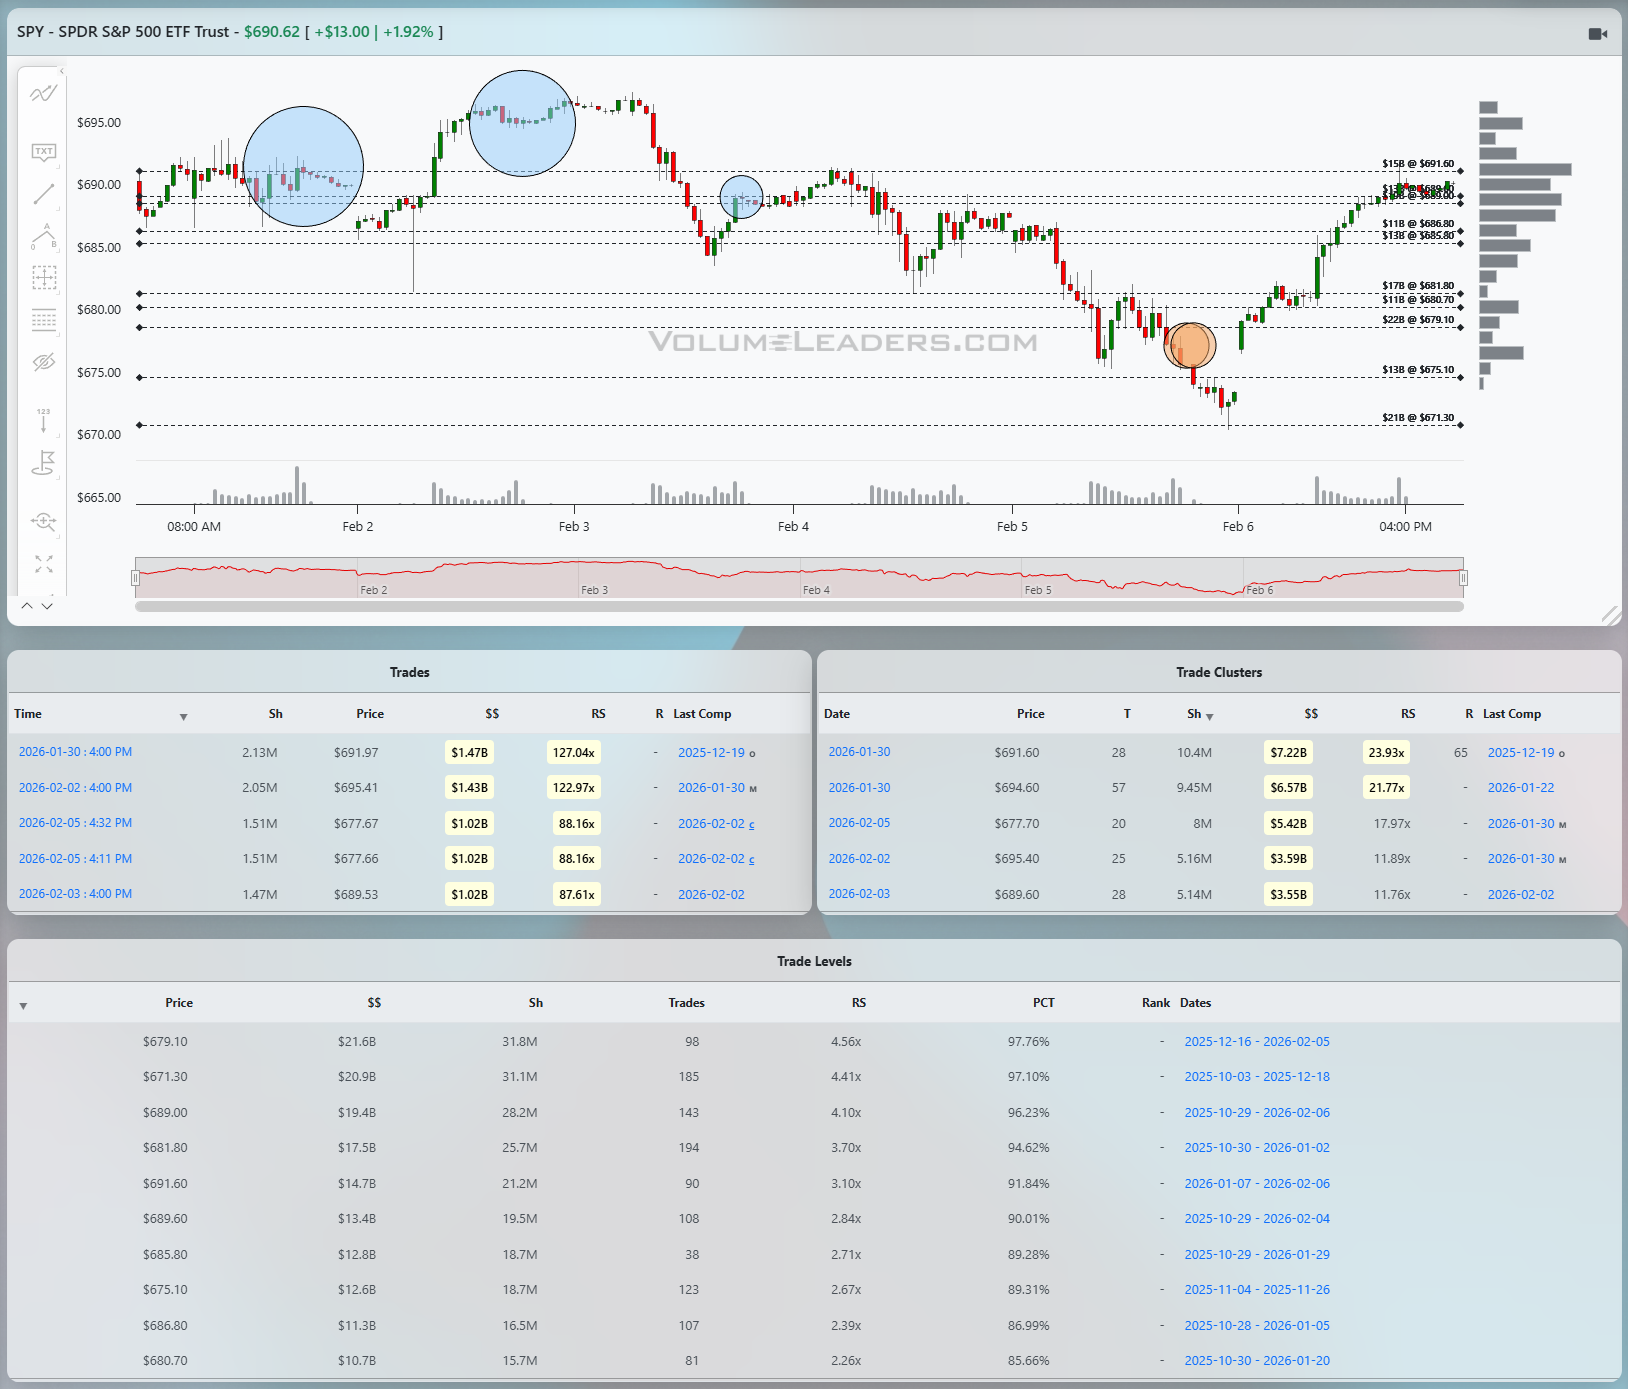Select the Fibonacci horizontal lines tool
This screenshot has width=1628, height=1389.
44,320
